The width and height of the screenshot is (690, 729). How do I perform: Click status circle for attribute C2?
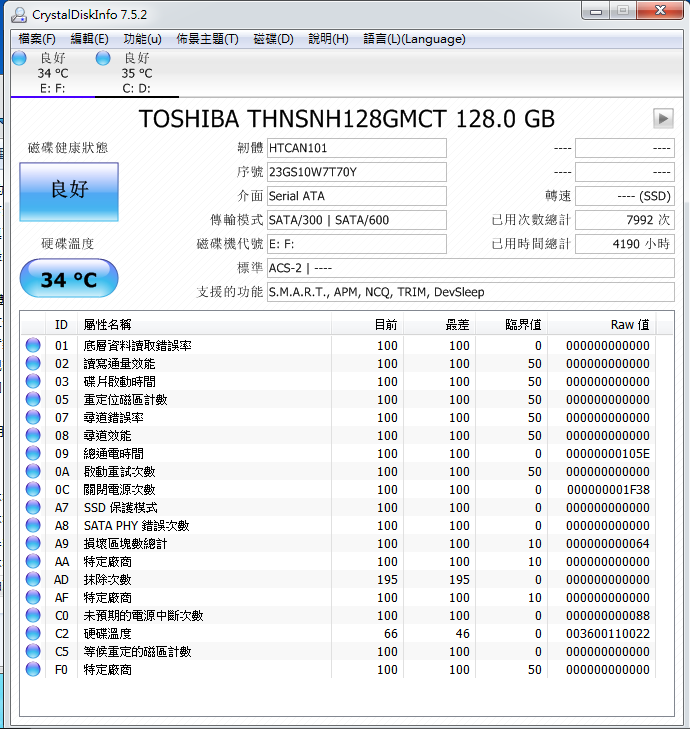pyautogui.click(x=33, y=633)
